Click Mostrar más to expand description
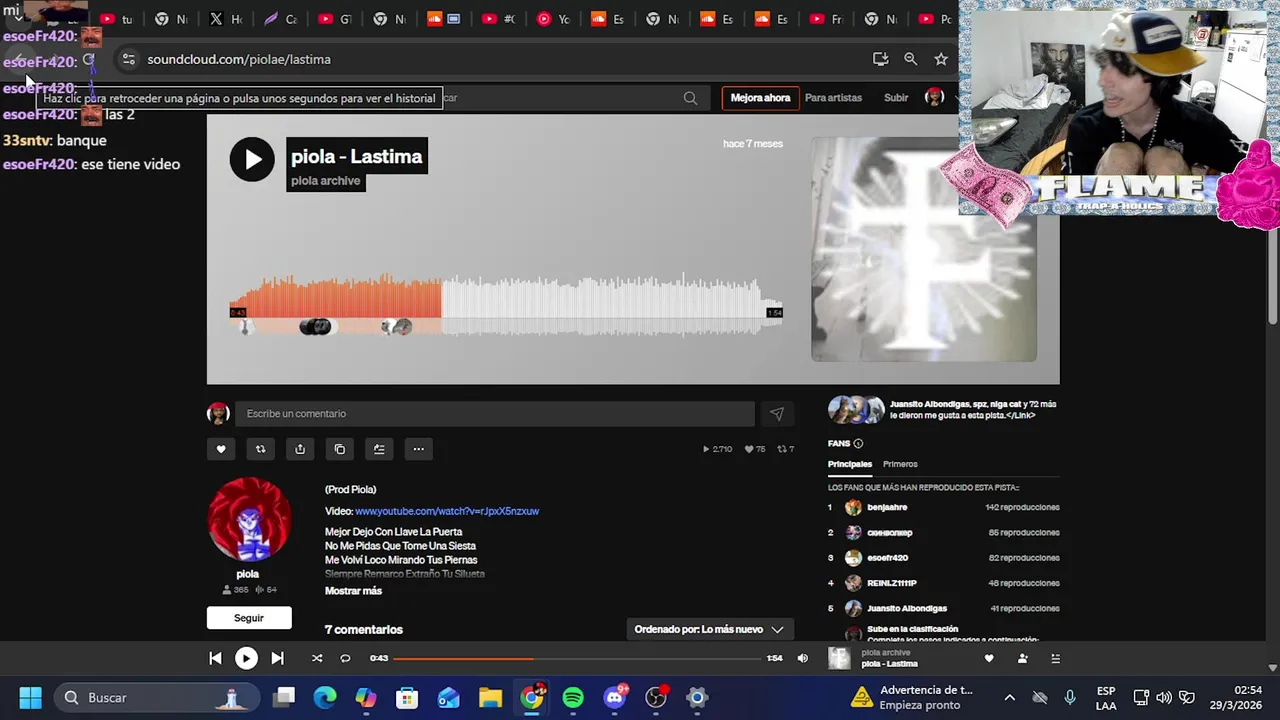The image size is (1280, 720). point(353,591)
